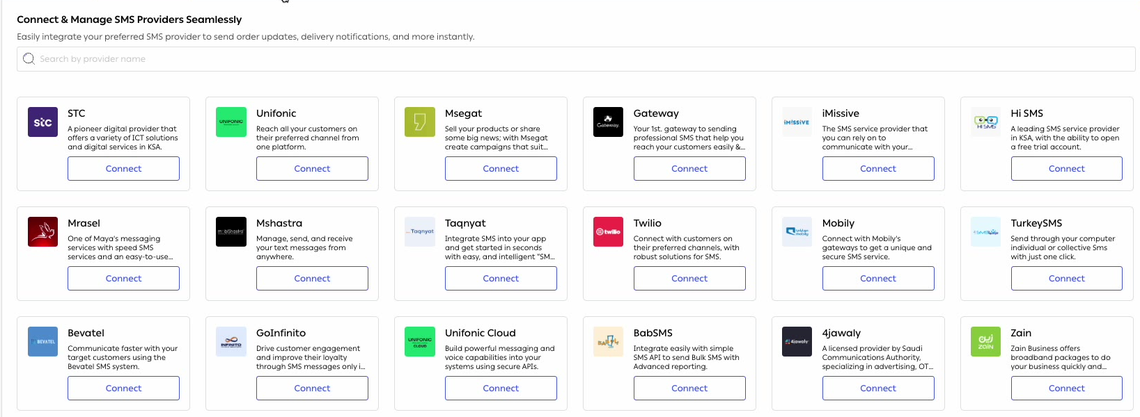Connect the Mobily provider
The image size is (1140, 417).
(878, 278)
